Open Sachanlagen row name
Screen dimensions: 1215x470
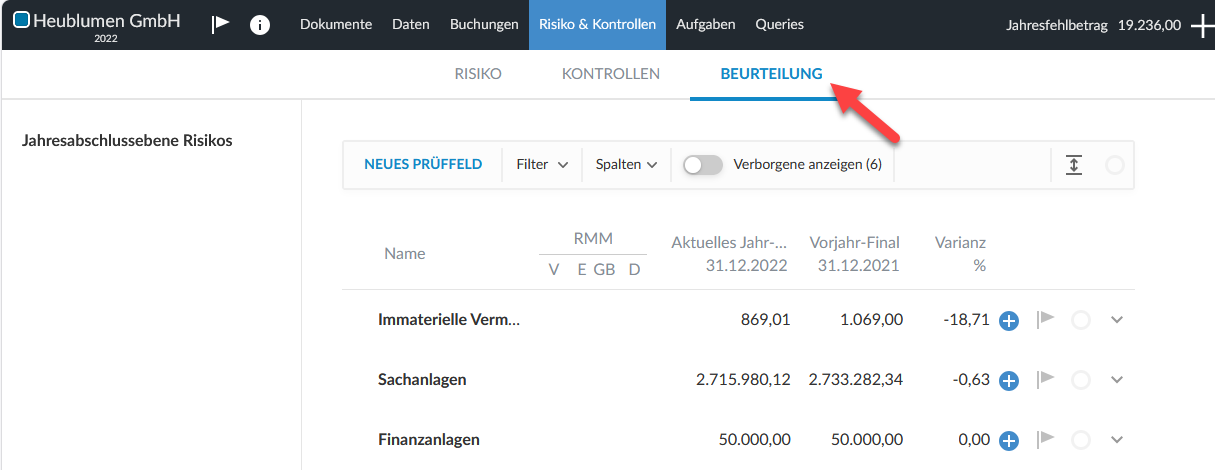(422, 380)
